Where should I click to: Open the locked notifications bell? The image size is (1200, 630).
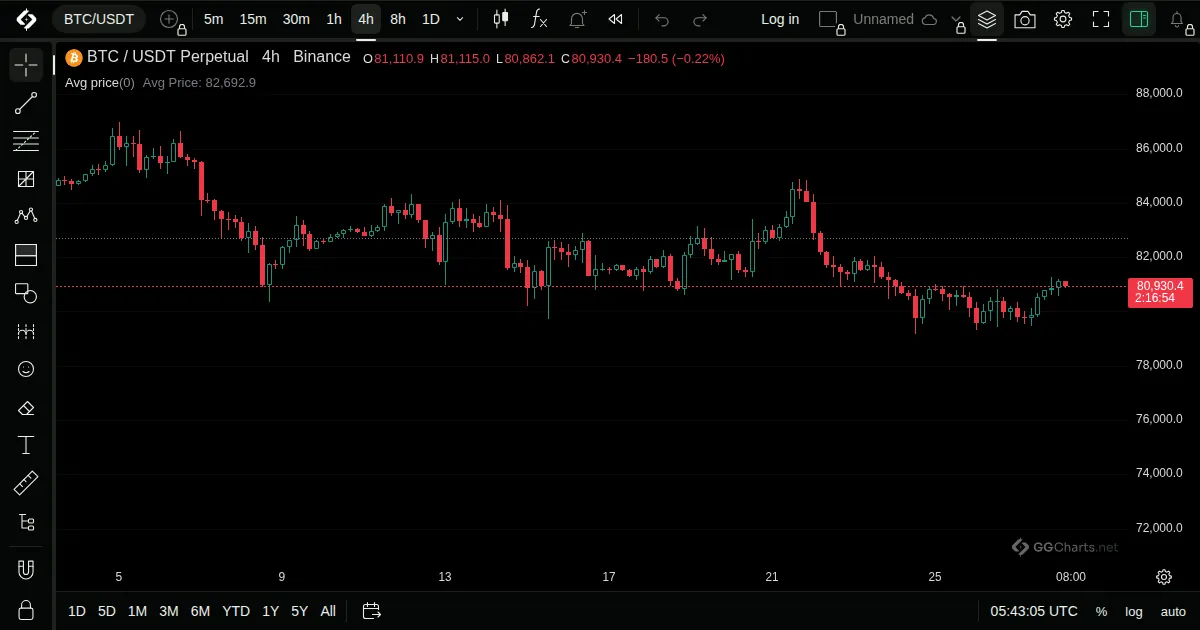(x=1178, y=19)
